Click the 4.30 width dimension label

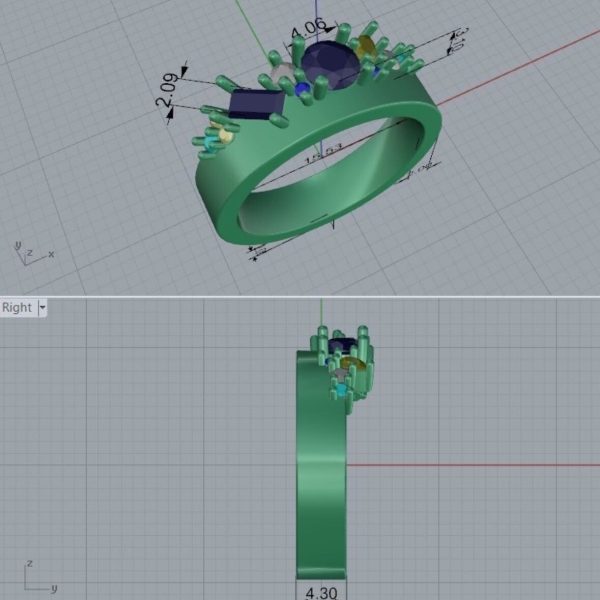pyautogui.click(x=321, y=592)
